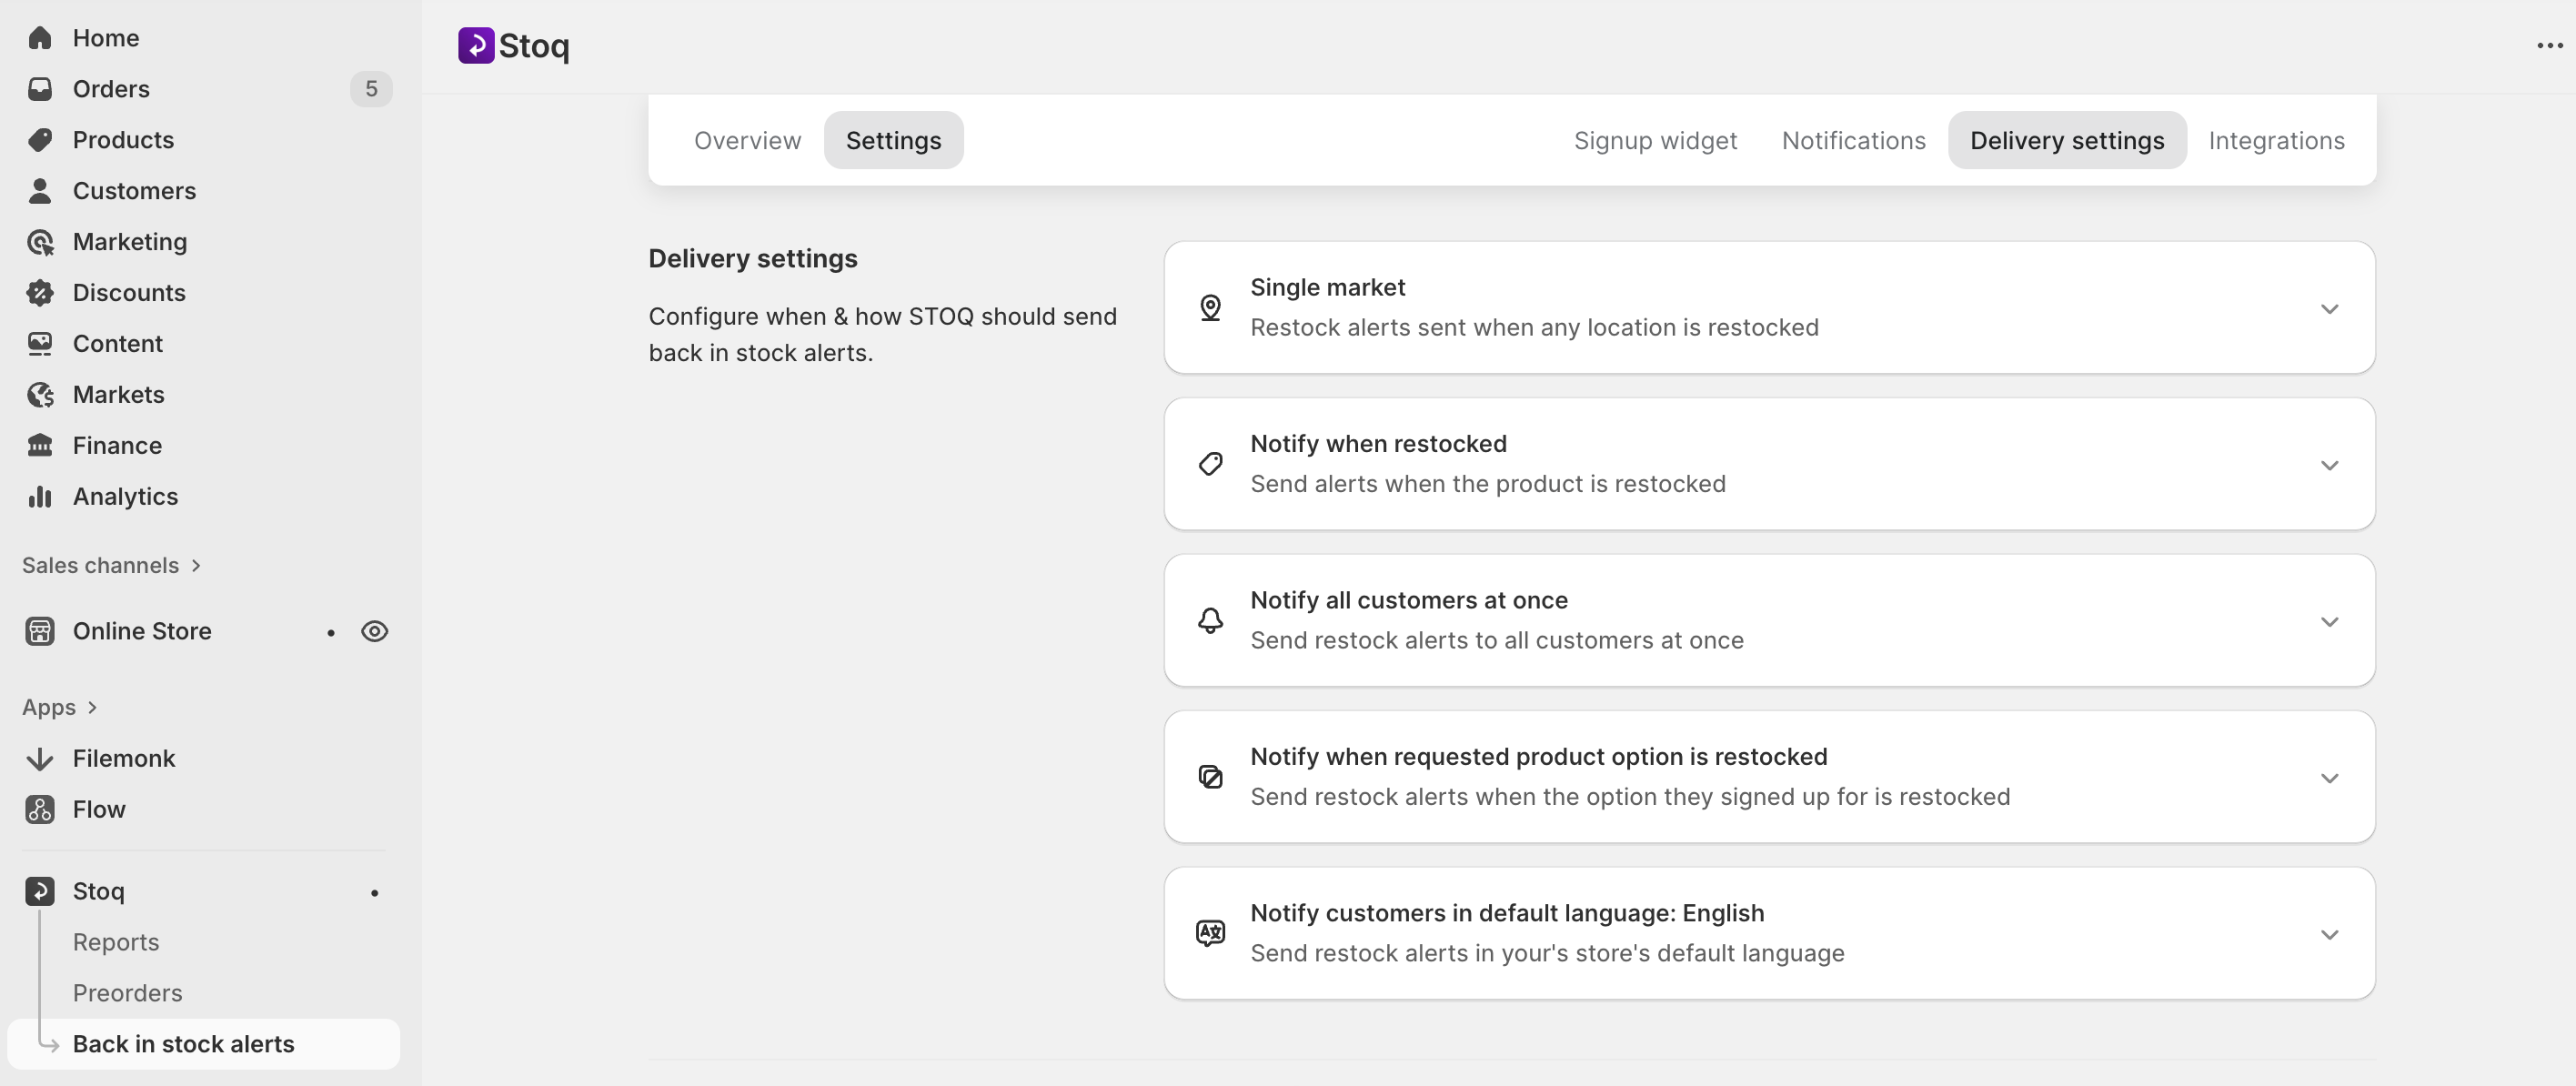The height and width of the screenshot is (1086, 2576).
Task: Click the Discounts badge icon
Action: tap(40, 293)
